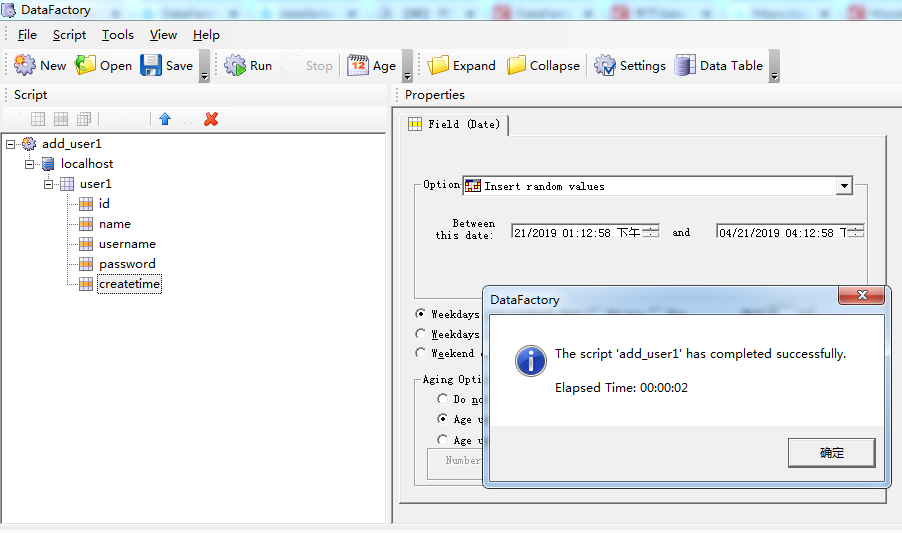Image resolution: width=902 pixels, height=533 pixels.
Task: Select the second Weekdays radio button
Action: click(x=421, y=333)
